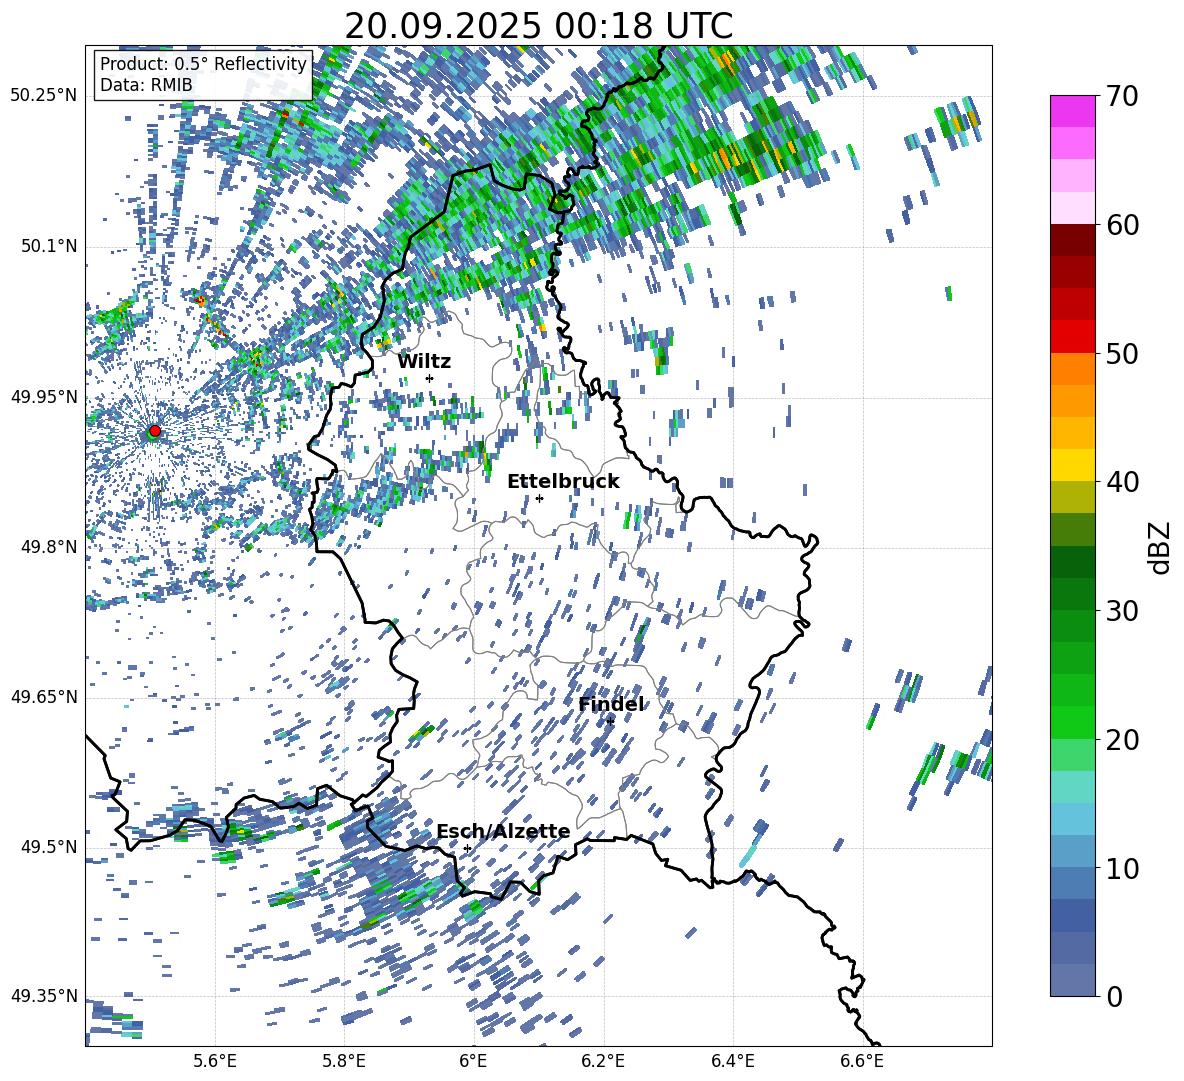Click the Data: RMIB text
This screenshot has height=1081, width=1184.
pyautogui.click(x=146, y=85)
